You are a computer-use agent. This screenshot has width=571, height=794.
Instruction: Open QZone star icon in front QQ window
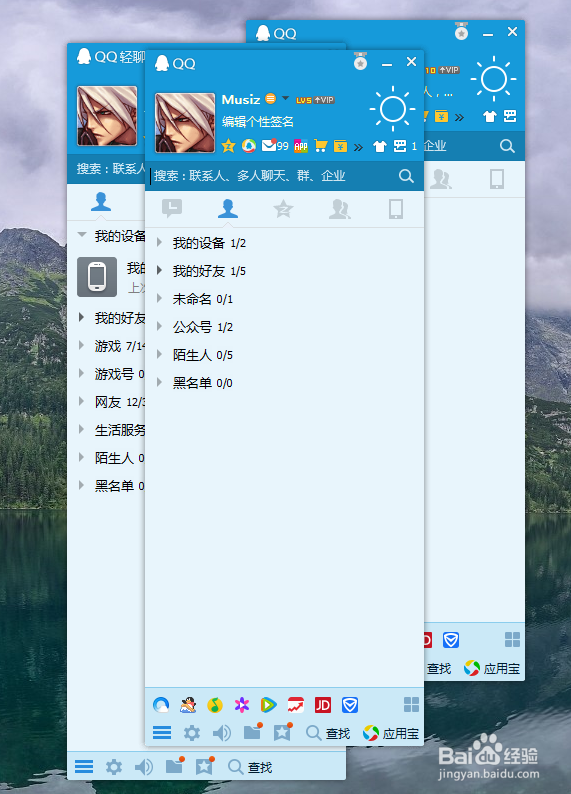pyautogui.click(x=228, y=147)
